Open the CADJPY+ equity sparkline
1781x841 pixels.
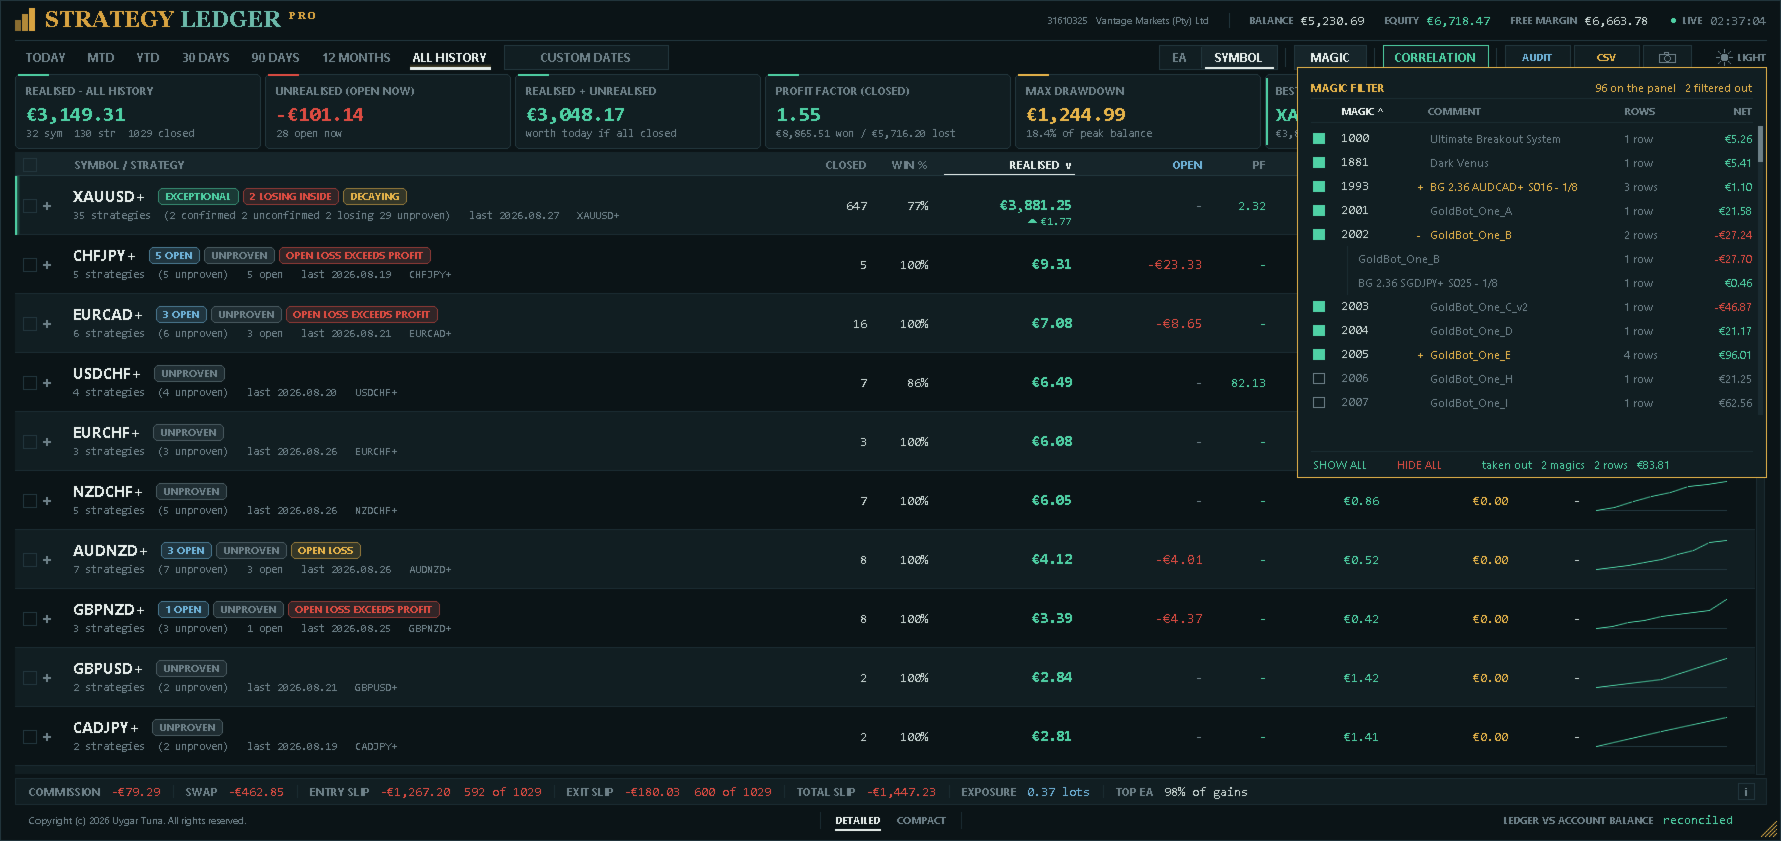click(1661, 733)
